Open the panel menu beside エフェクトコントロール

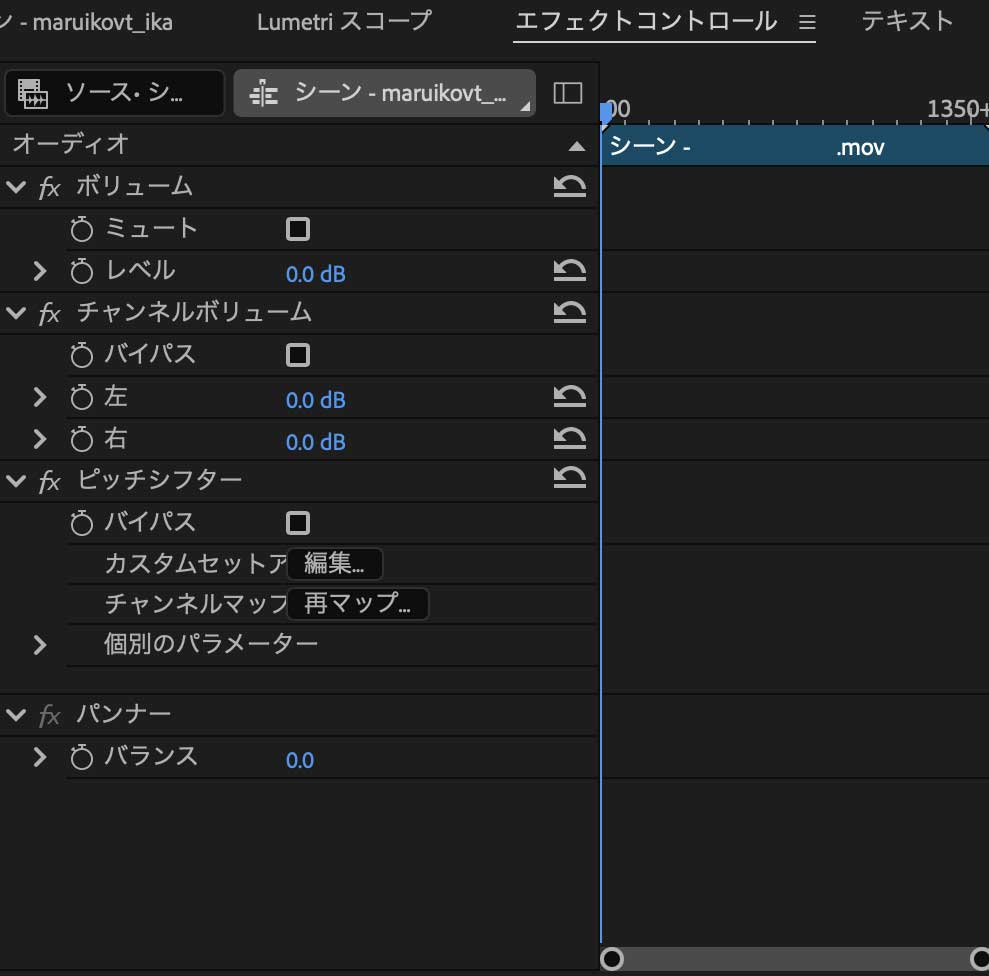pos(806,21)
